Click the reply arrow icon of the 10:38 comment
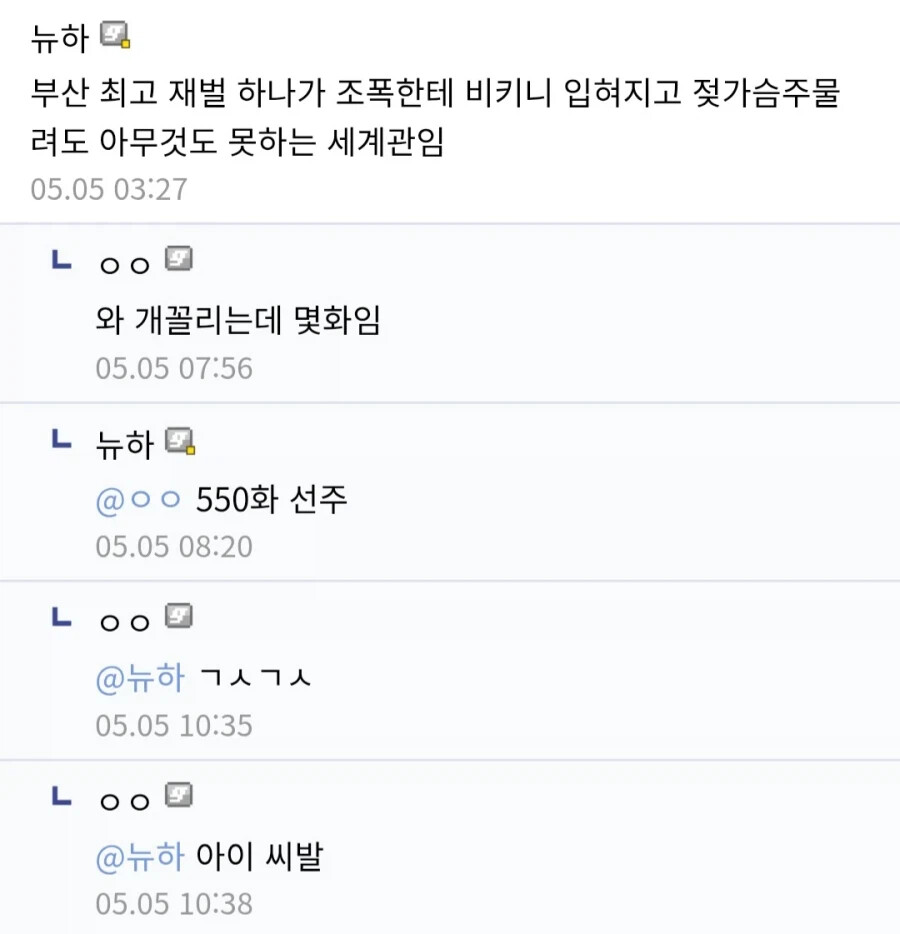 (x=62, y=796)
